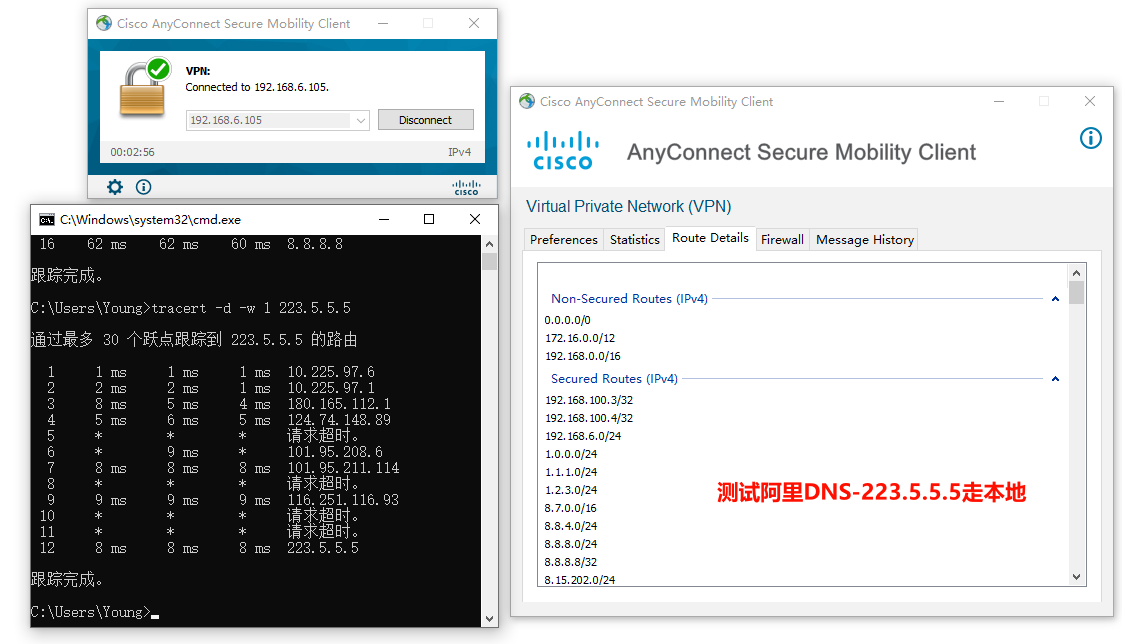Click the route list scroll-down arrow
This screenshot has width=1122, height=644.
[x=1076, y=577]
